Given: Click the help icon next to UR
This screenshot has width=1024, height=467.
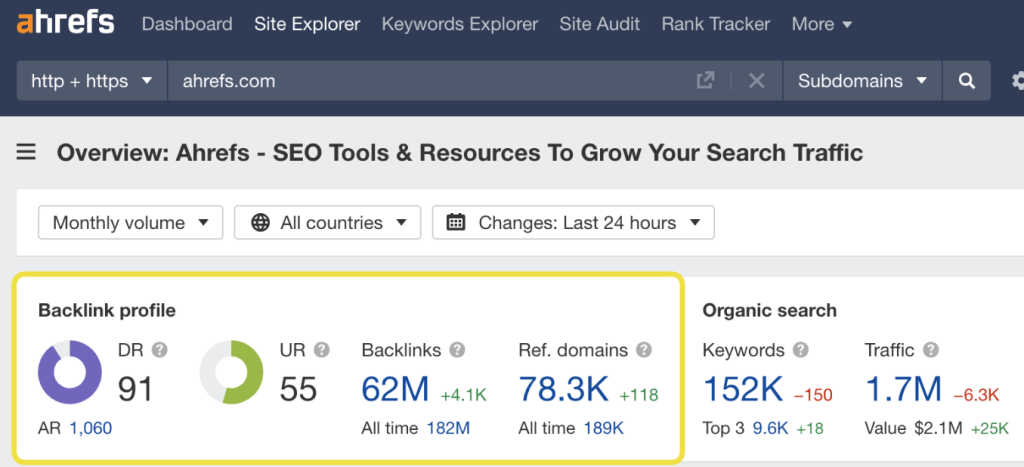Looking at the screenshot, I should coord(321,350).
